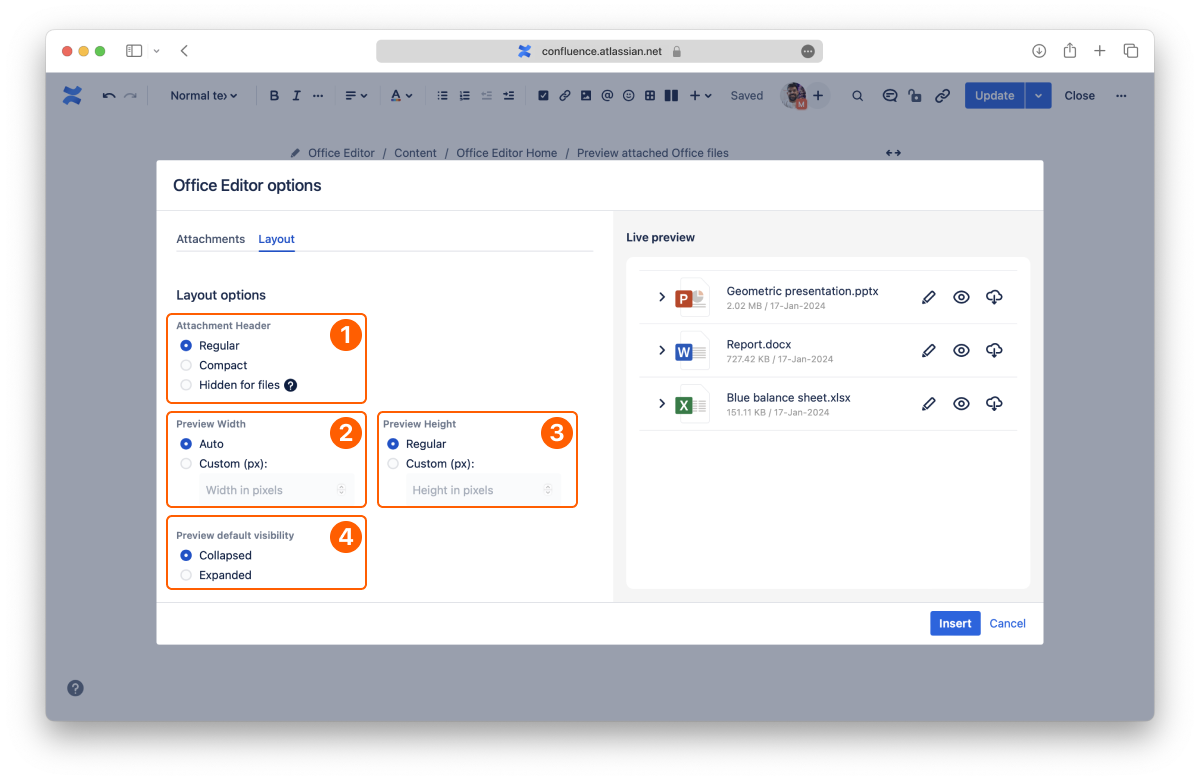Expand the Report.docx row chevron
1200x780 pixels.
click(x=662, y=350)
